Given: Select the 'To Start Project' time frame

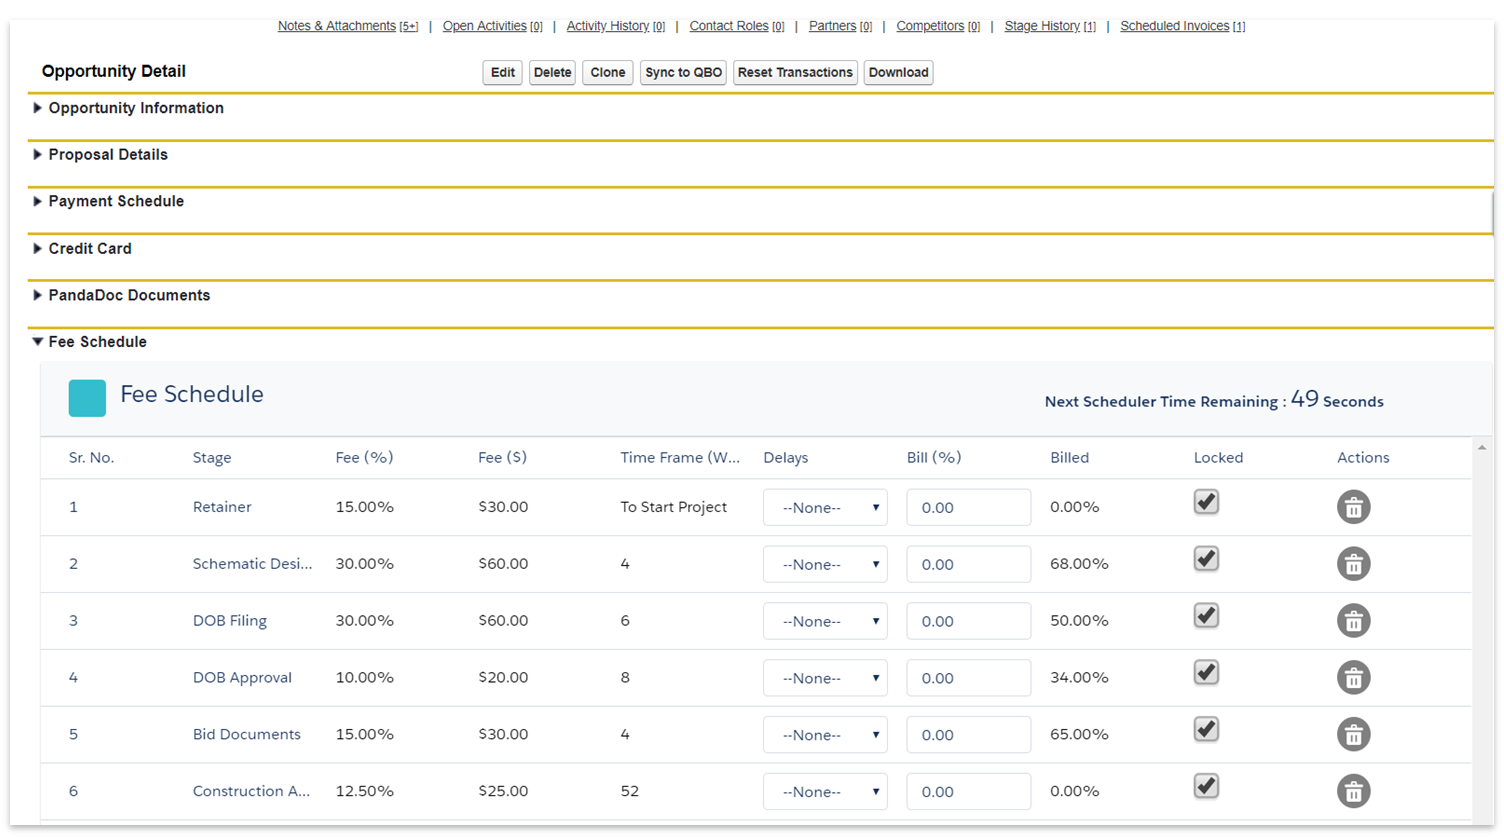Looking at the screenshot, I should [x=673, y=507].
